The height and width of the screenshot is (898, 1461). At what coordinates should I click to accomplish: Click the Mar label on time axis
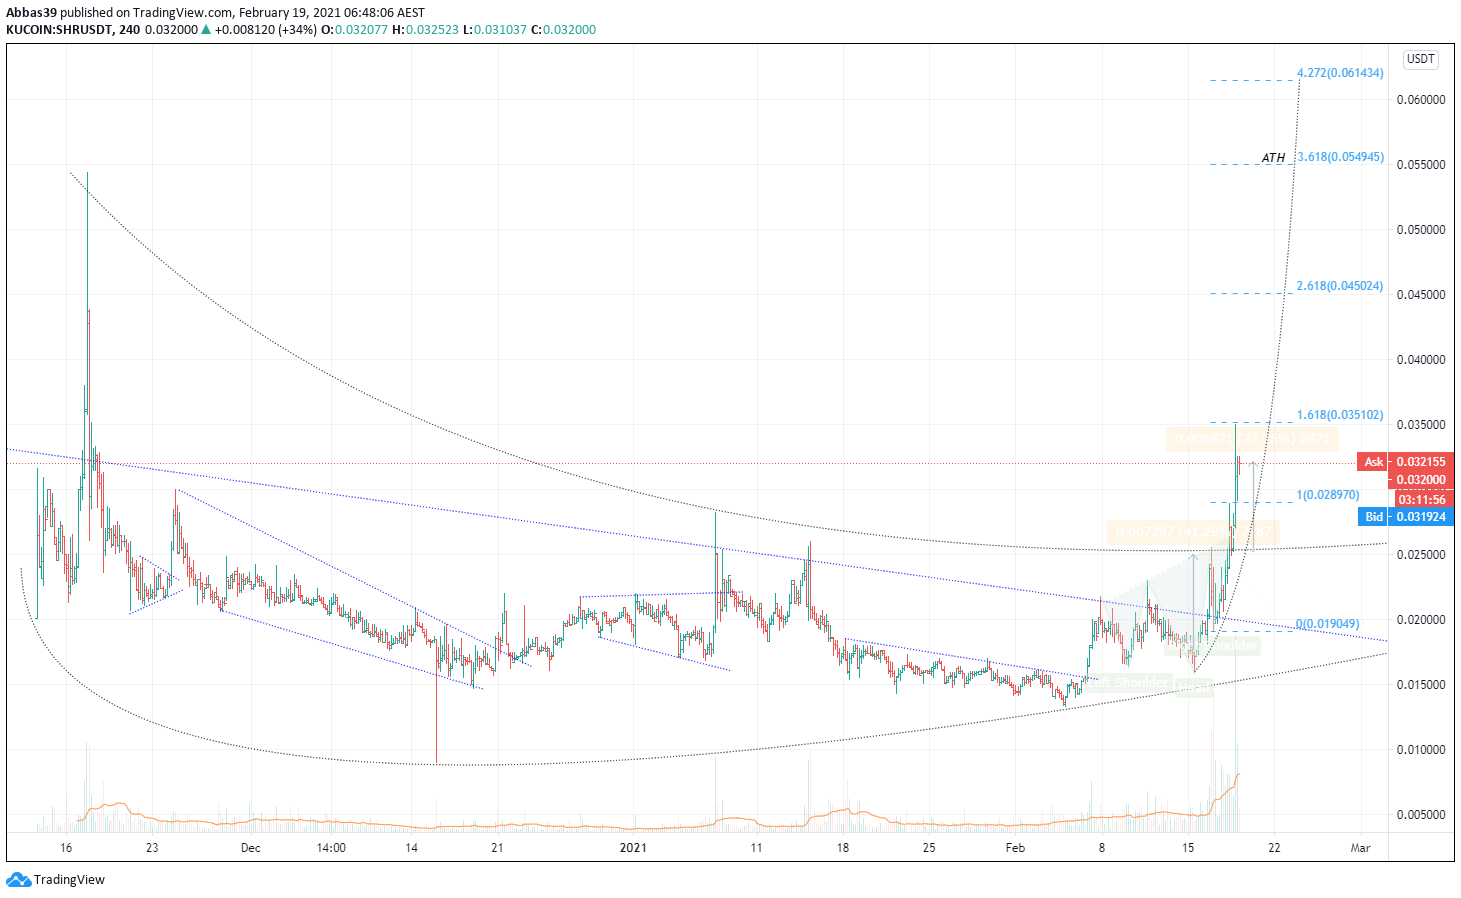pos(1360,848)
